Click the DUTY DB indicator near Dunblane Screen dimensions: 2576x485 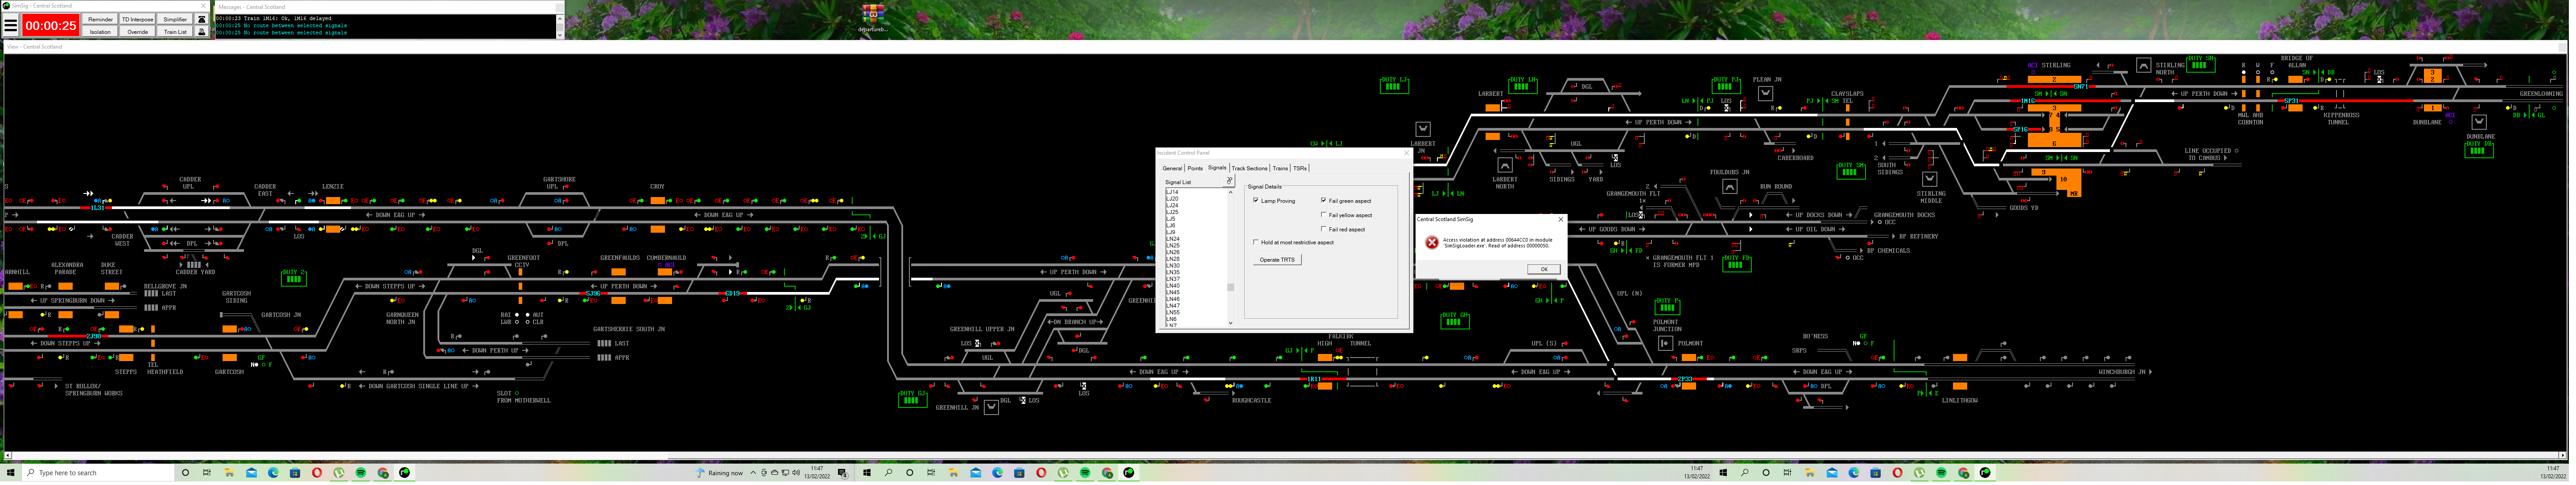coord(2479,149)
